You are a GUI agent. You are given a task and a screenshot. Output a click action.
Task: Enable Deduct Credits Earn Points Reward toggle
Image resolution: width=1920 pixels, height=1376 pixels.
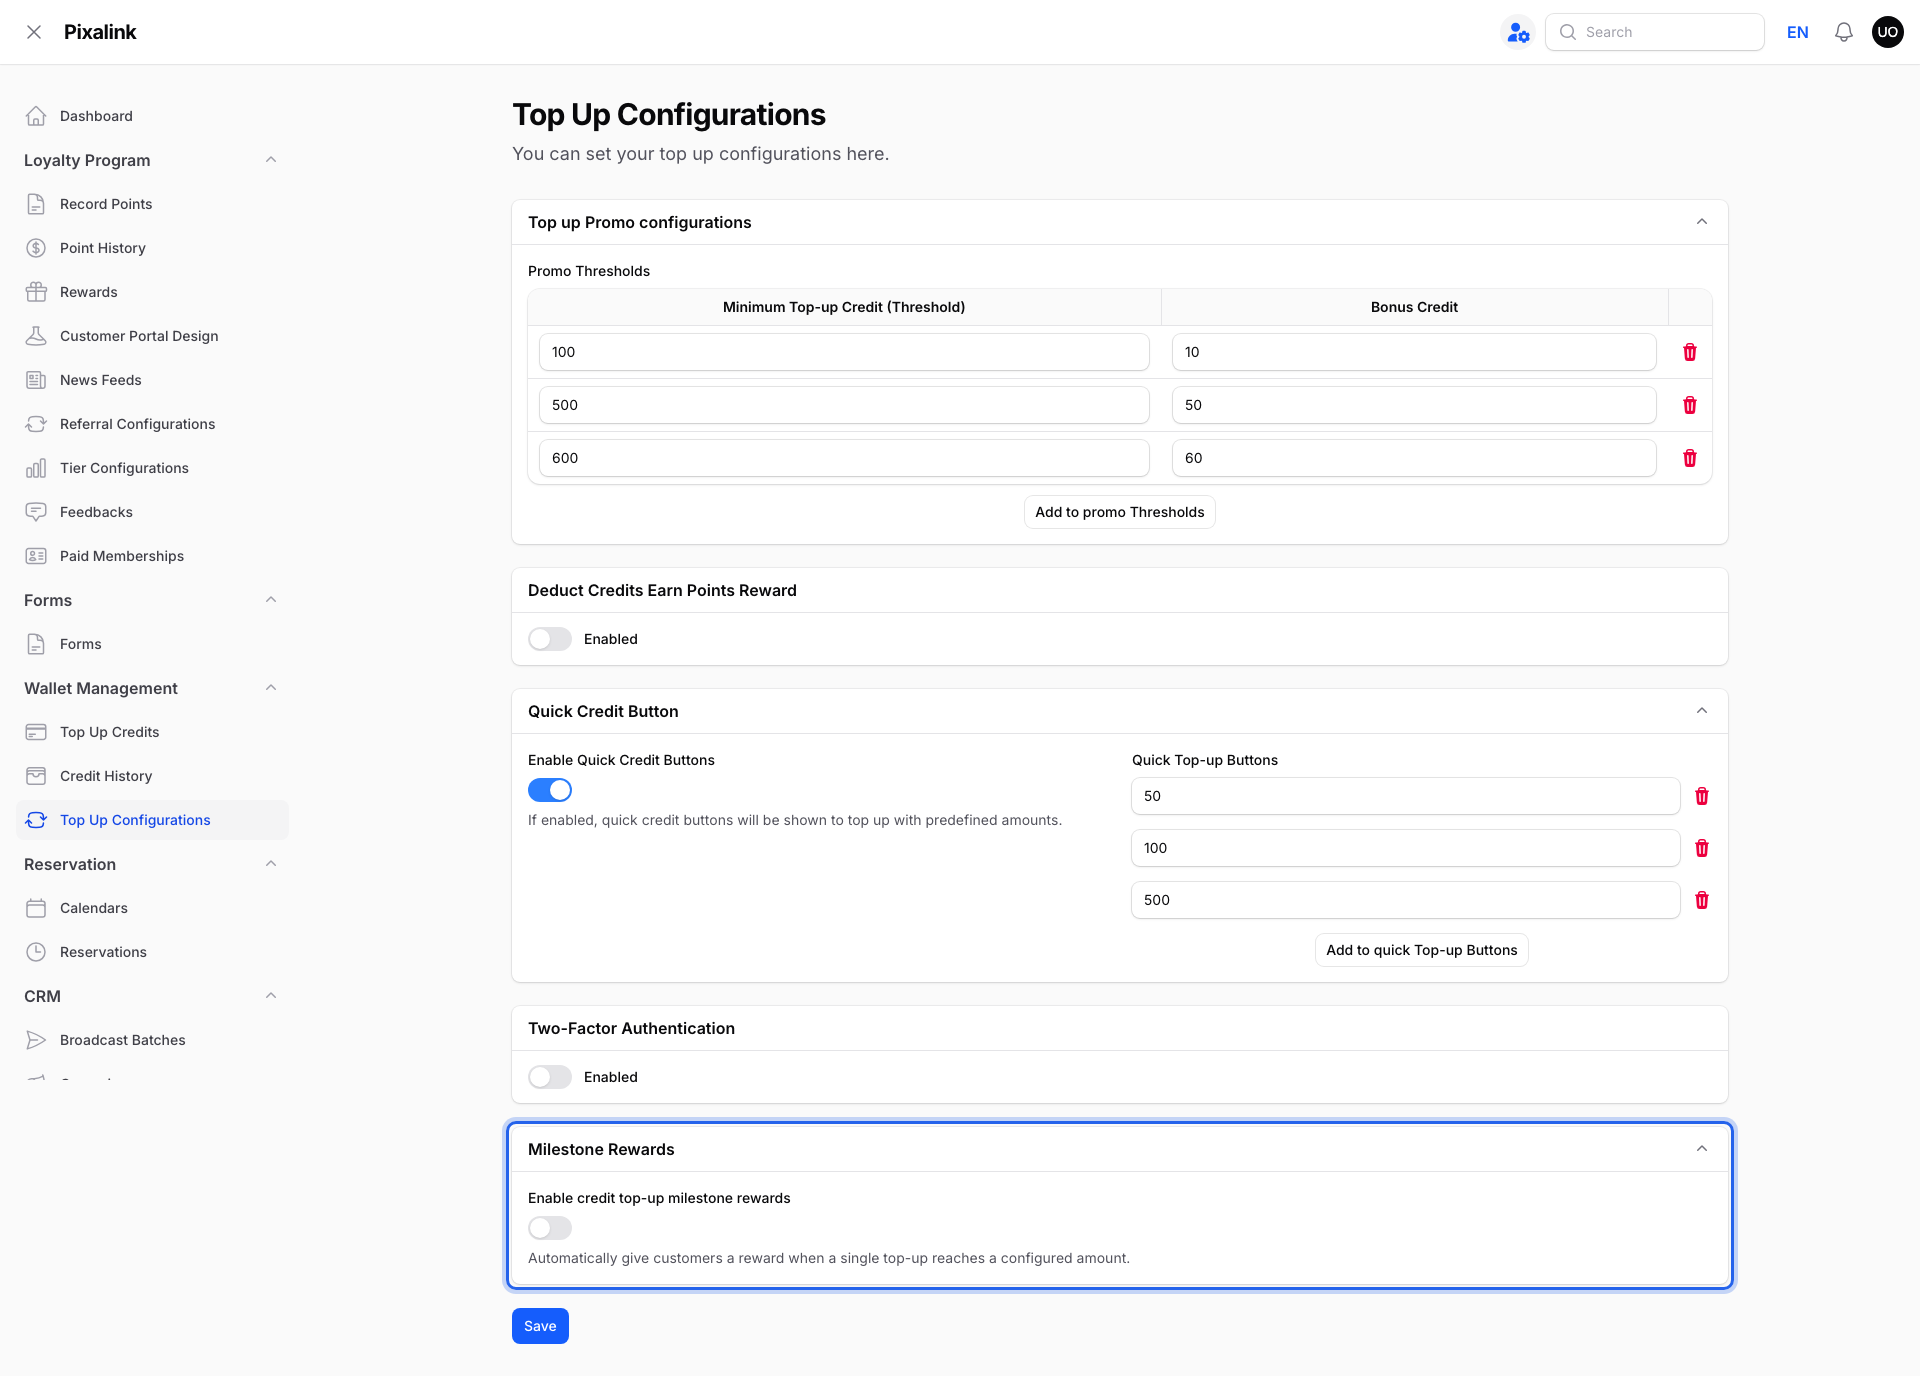[550, 639]
